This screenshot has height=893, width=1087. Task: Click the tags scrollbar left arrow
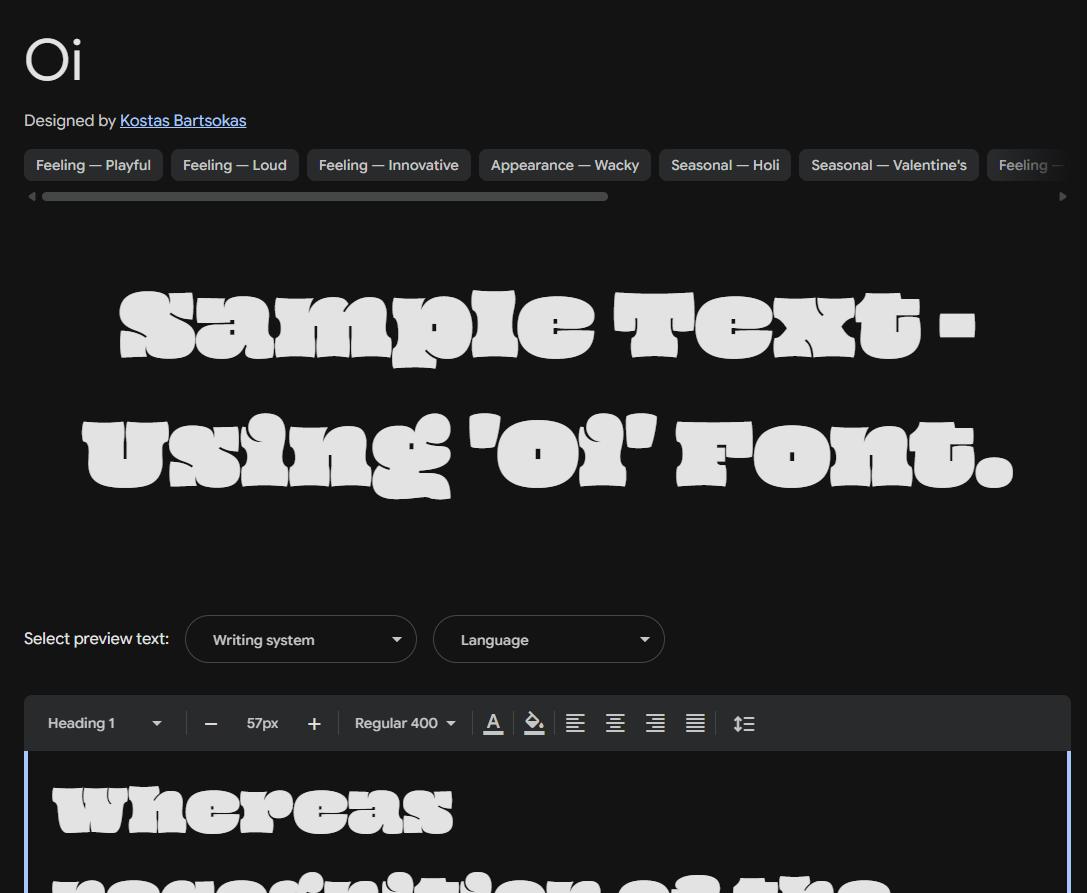click(31, 197)
